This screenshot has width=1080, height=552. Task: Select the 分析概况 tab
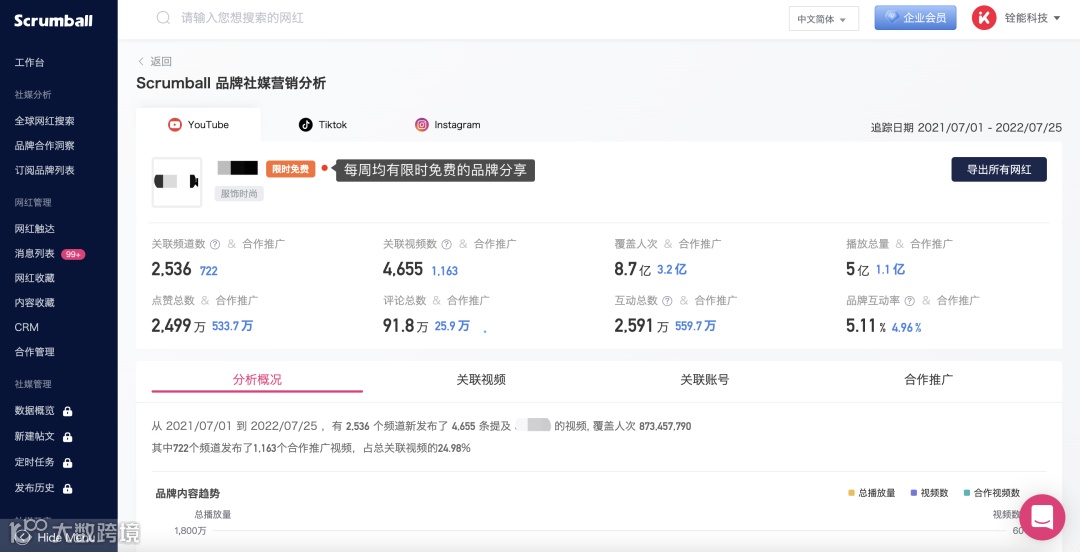click(257, 380)
